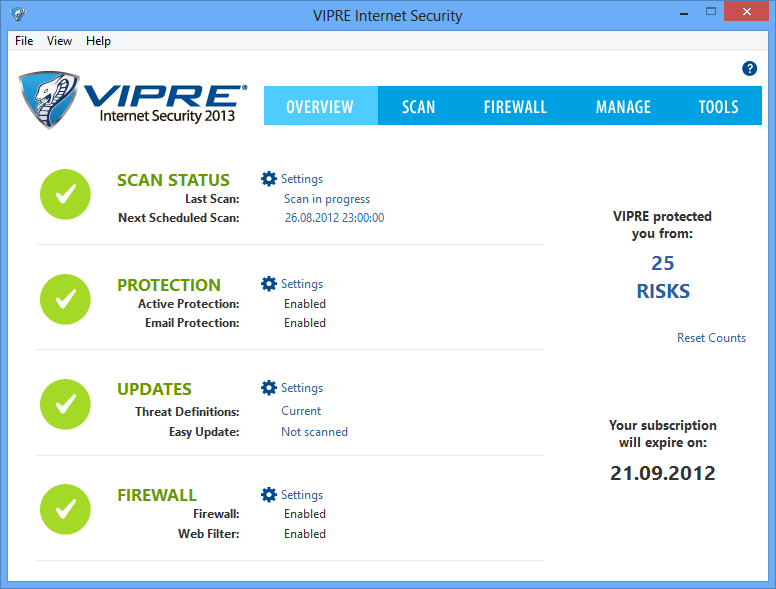Click the green FIREWALL section heading

[157, 495]
